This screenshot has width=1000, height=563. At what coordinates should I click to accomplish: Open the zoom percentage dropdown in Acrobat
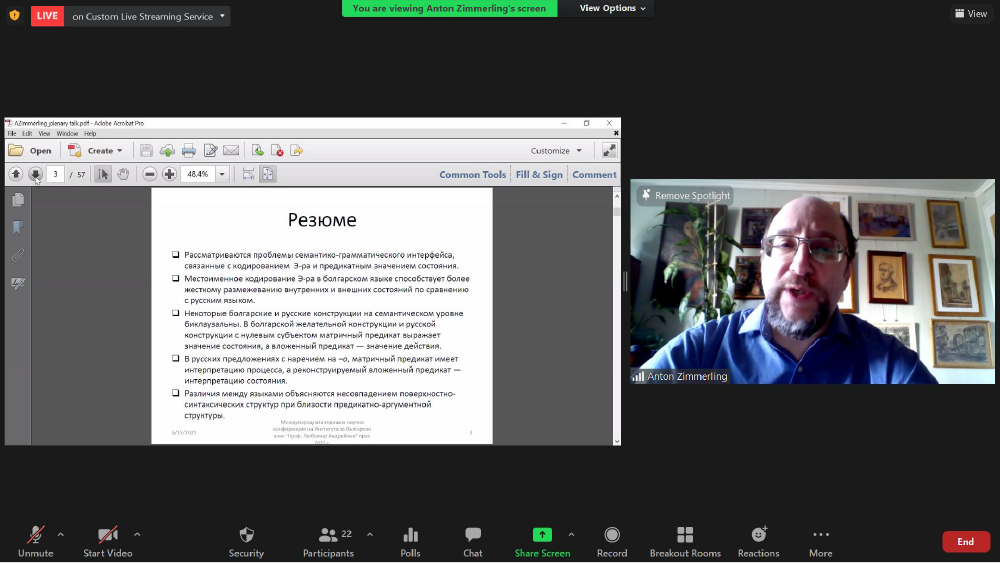tap(222, 174)
